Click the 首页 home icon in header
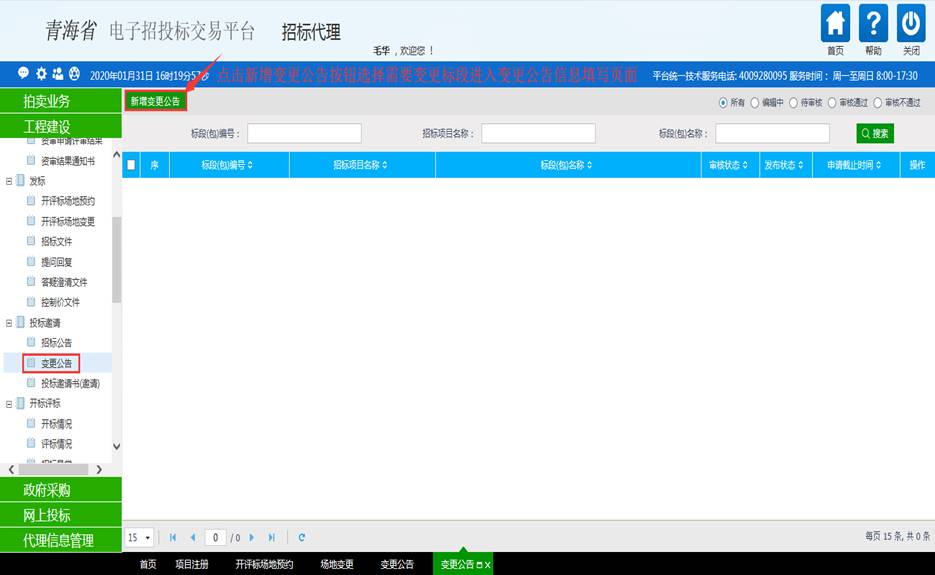Image resolution: width=935 pixels, height=575 pixels. 835,24
